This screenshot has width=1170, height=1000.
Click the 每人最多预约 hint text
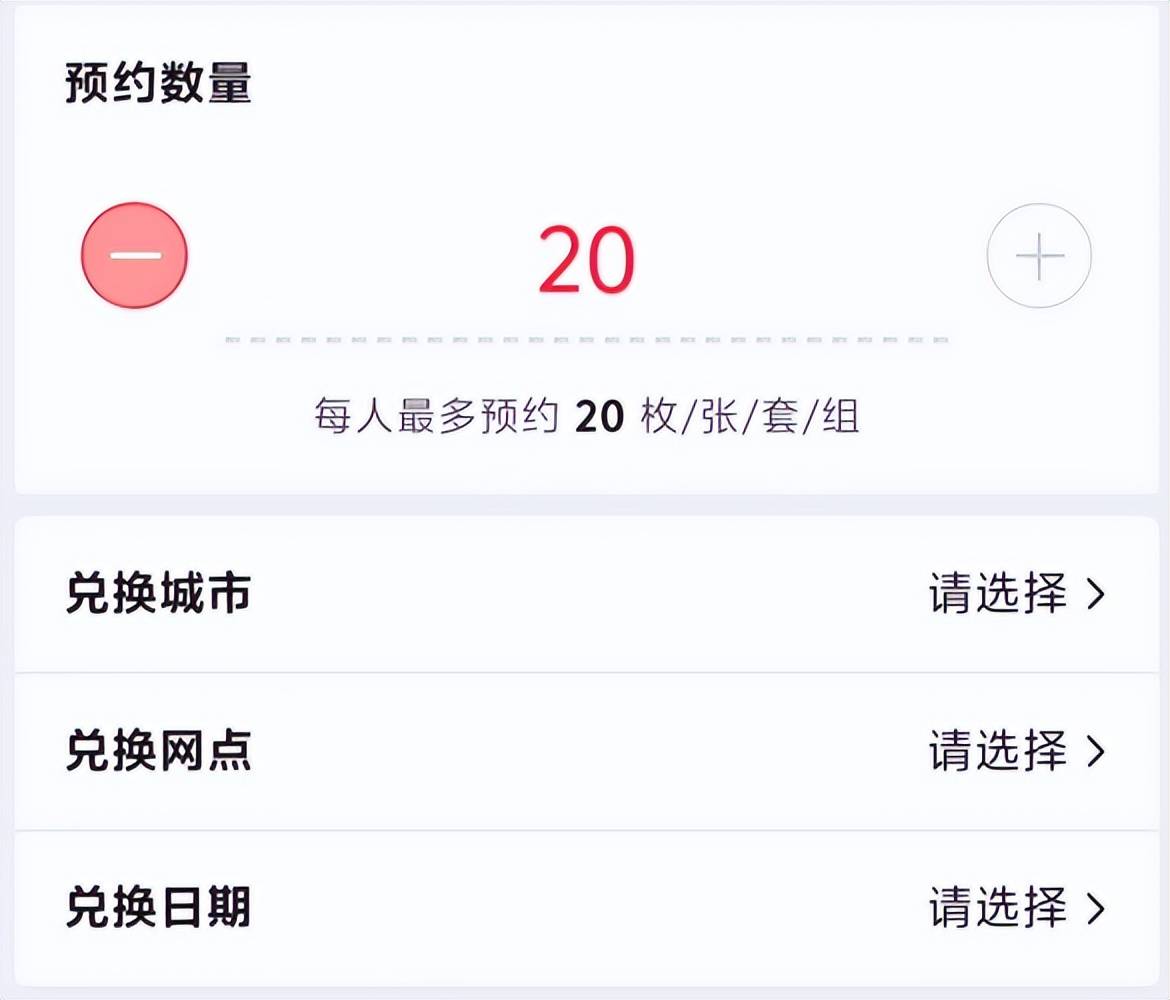tap(435, 417)
